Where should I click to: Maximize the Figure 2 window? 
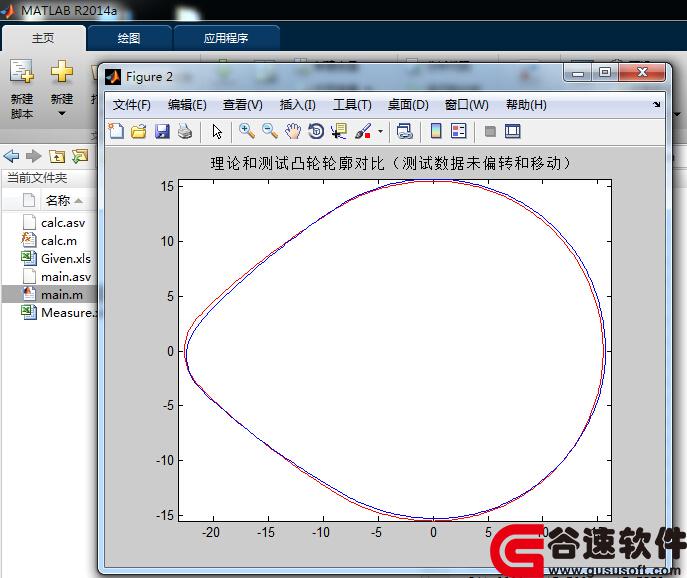point(605,72)
